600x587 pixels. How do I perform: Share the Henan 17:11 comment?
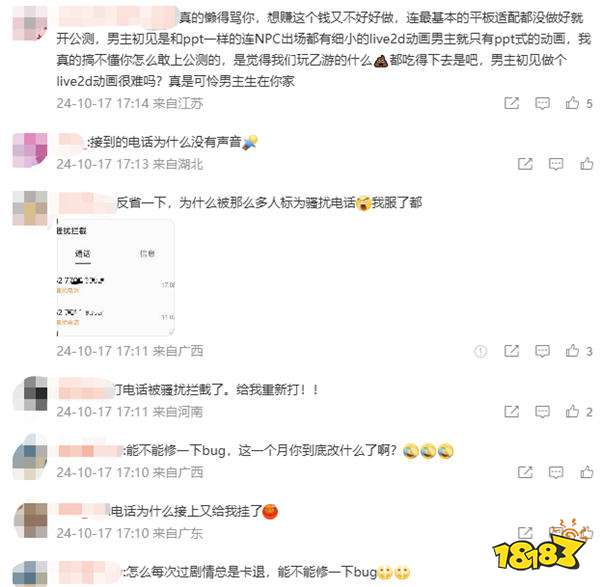coord(512,411)
